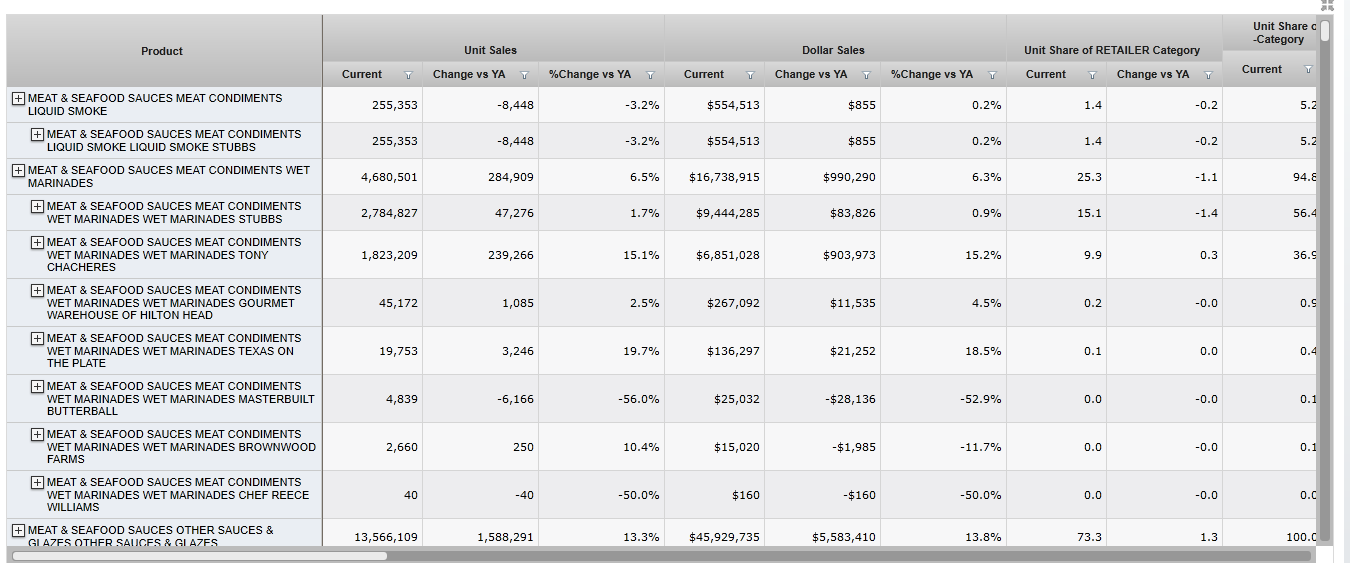1350x563 pixels.
Task: Expand the Liquid Smoke category row
Action: [x=18, y=99]
